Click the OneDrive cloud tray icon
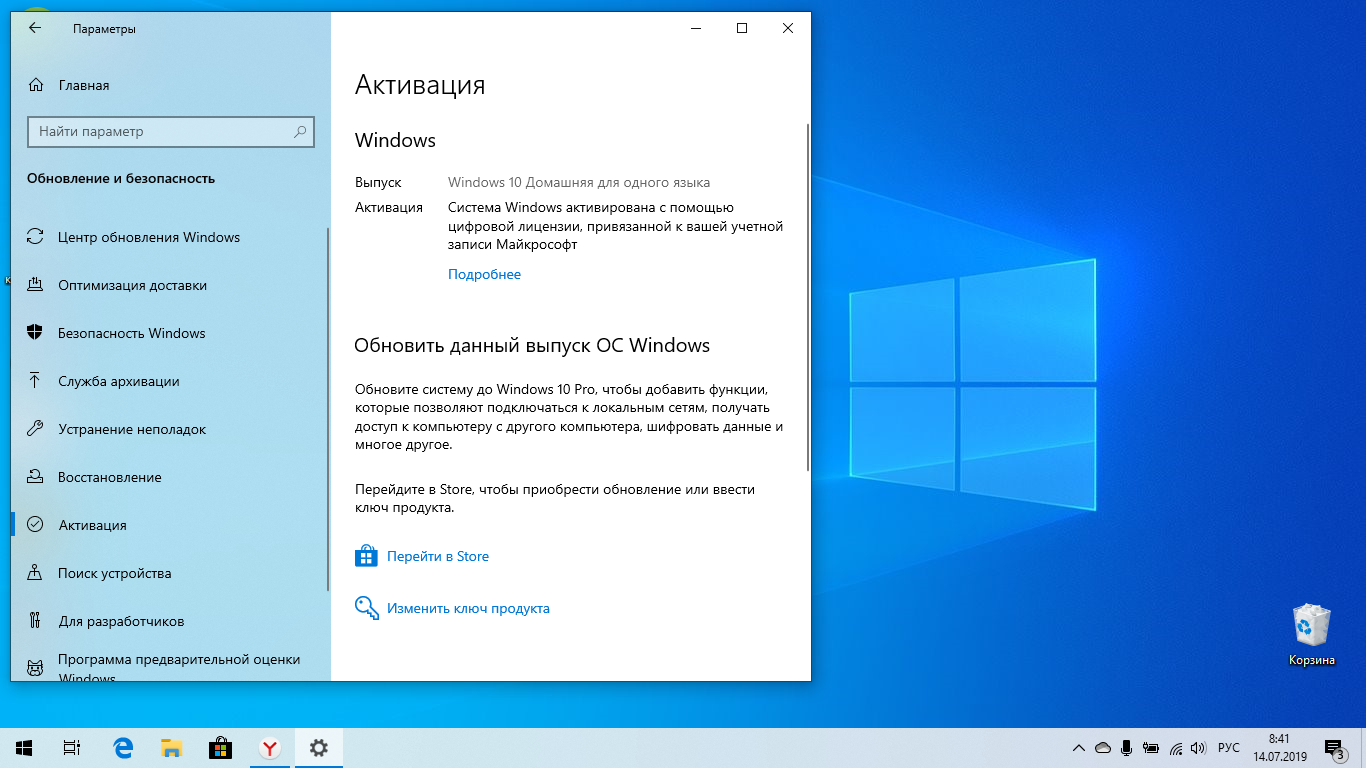The height and width of the screenshot is (768, 1366). [x=1103, y=748]
